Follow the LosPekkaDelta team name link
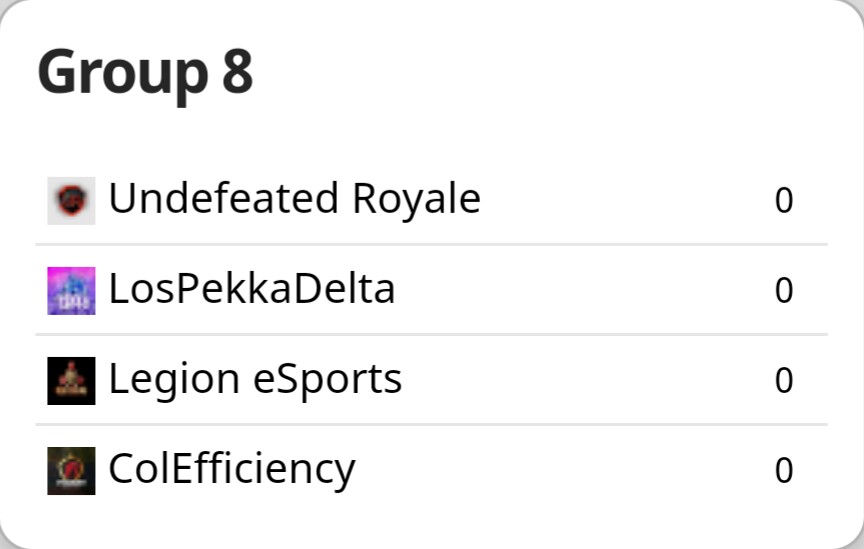 [251, 289]
